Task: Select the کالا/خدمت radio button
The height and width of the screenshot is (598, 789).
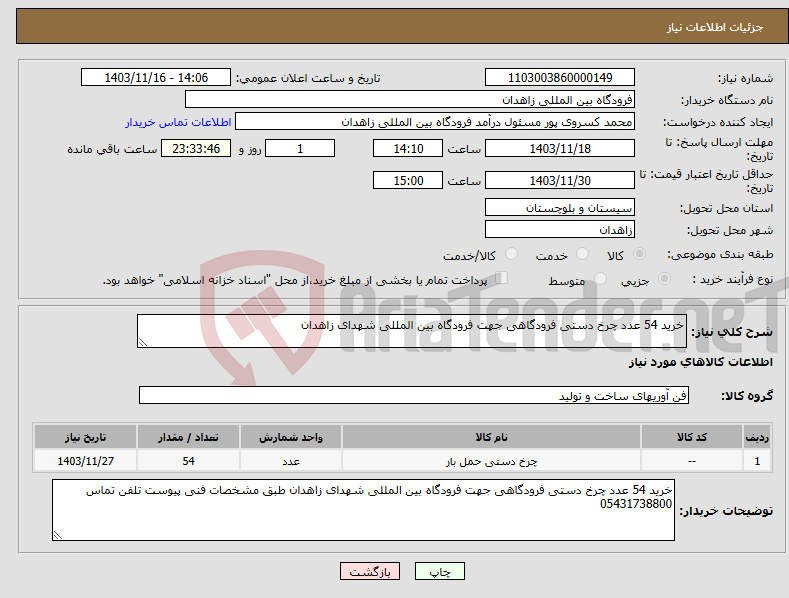Action: pos(511,254)
